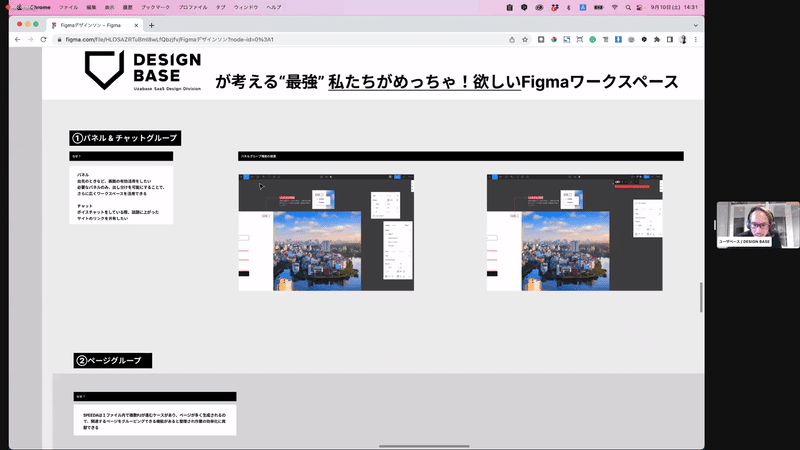Open a new Chrome tab with plus button
Screen dimensions: 800x450
152,25
